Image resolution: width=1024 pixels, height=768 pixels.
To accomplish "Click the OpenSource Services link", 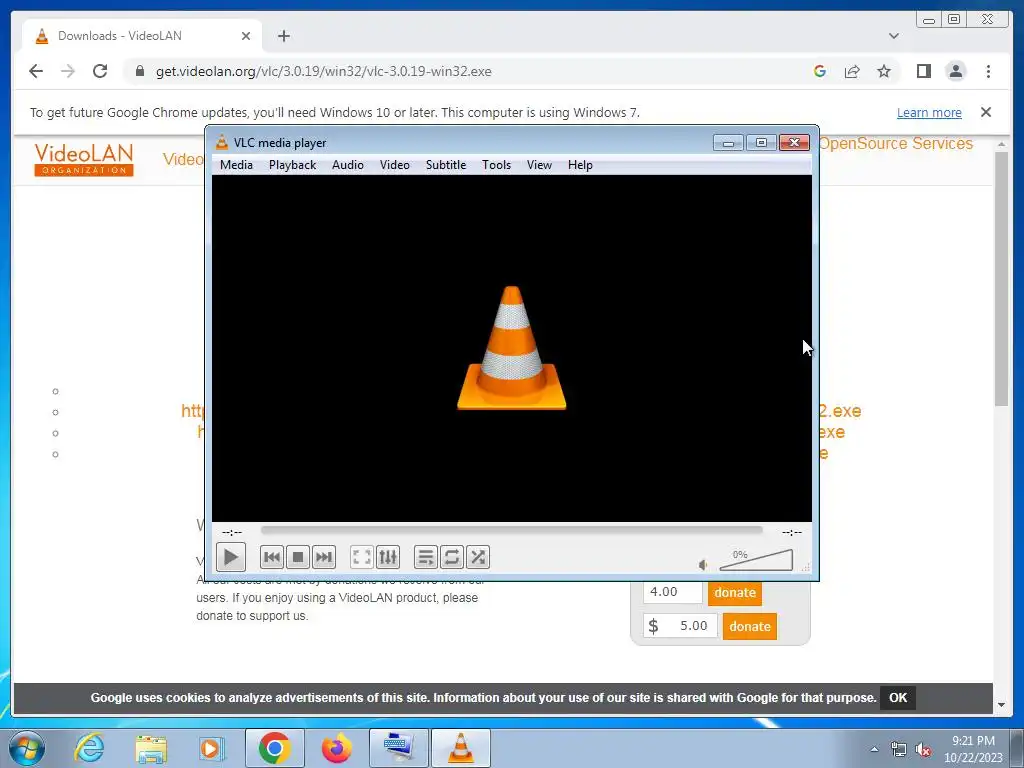I will (896, 144).
